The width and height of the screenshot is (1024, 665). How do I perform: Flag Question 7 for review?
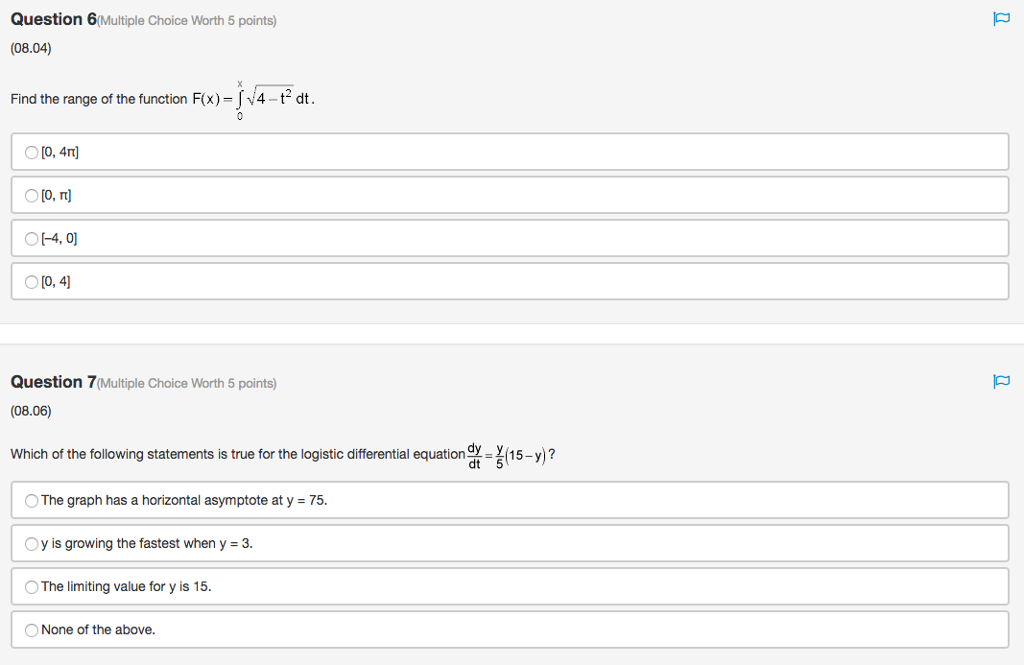tap(1001, 382)
